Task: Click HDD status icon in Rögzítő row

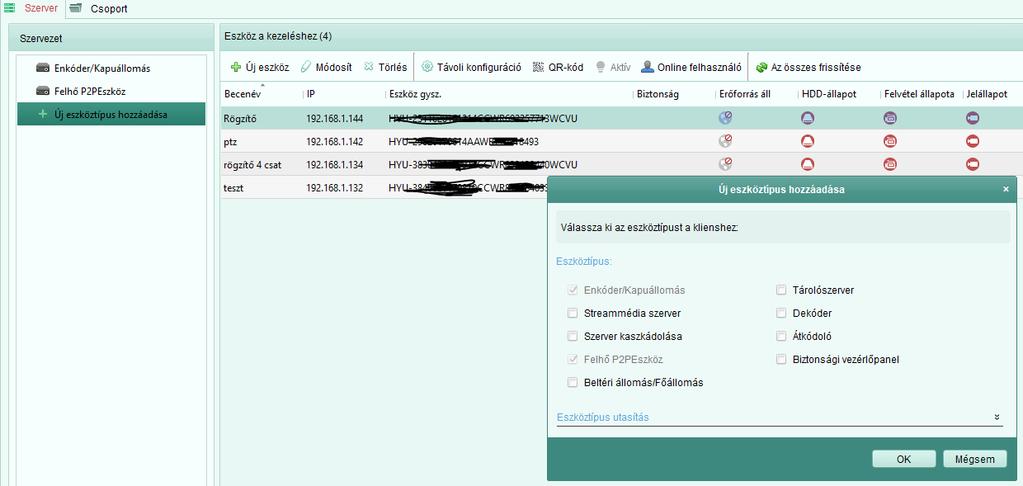Action: pos(808,118)
